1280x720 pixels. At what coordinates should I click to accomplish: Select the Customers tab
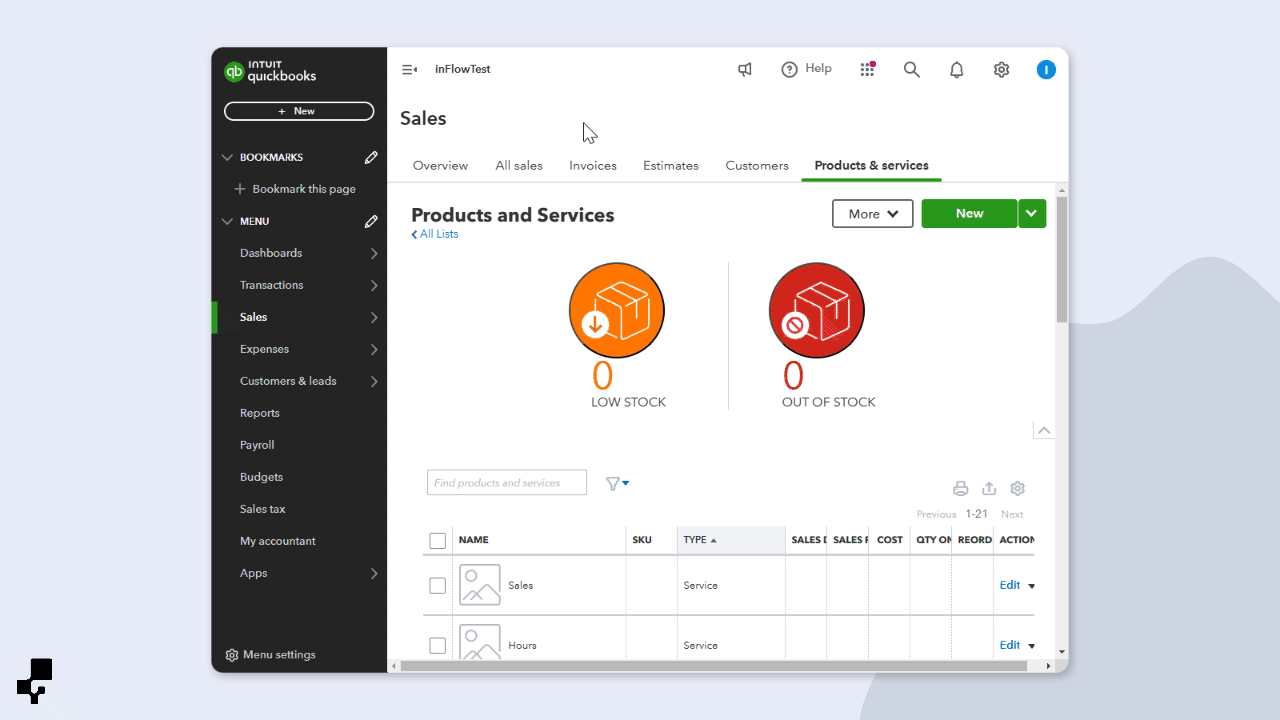point(756,165)
